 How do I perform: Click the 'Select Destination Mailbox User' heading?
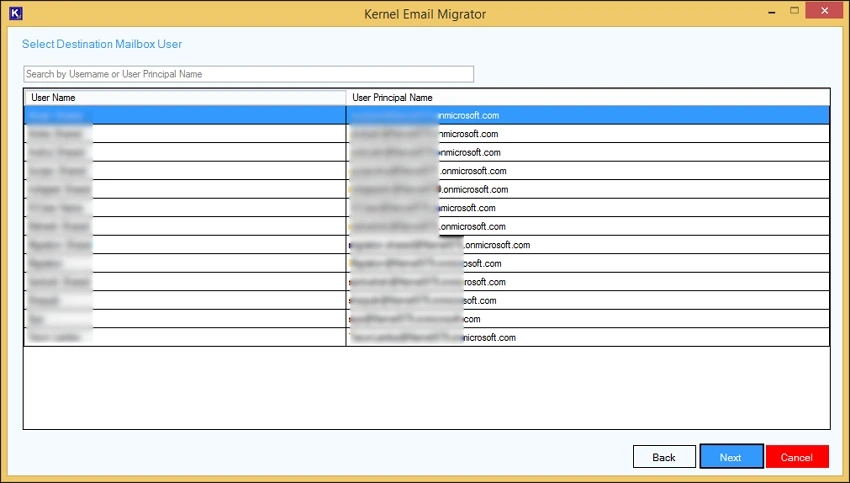[x=102, y=44]
